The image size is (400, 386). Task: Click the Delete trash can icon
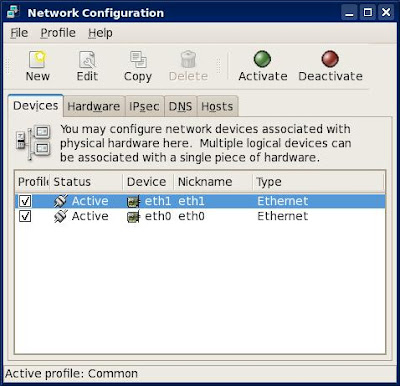188,59
